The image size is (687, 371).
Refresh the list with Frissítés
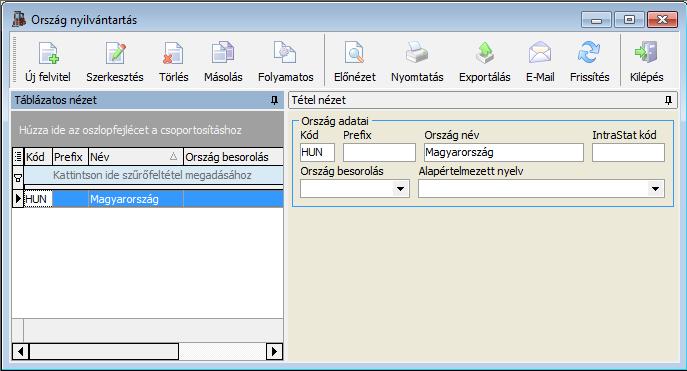[x=589, y=62]
